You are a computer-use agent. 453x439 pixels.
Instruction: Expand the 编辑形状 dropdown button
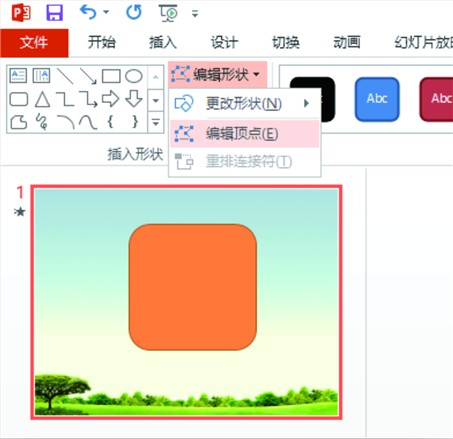(217, 74)
